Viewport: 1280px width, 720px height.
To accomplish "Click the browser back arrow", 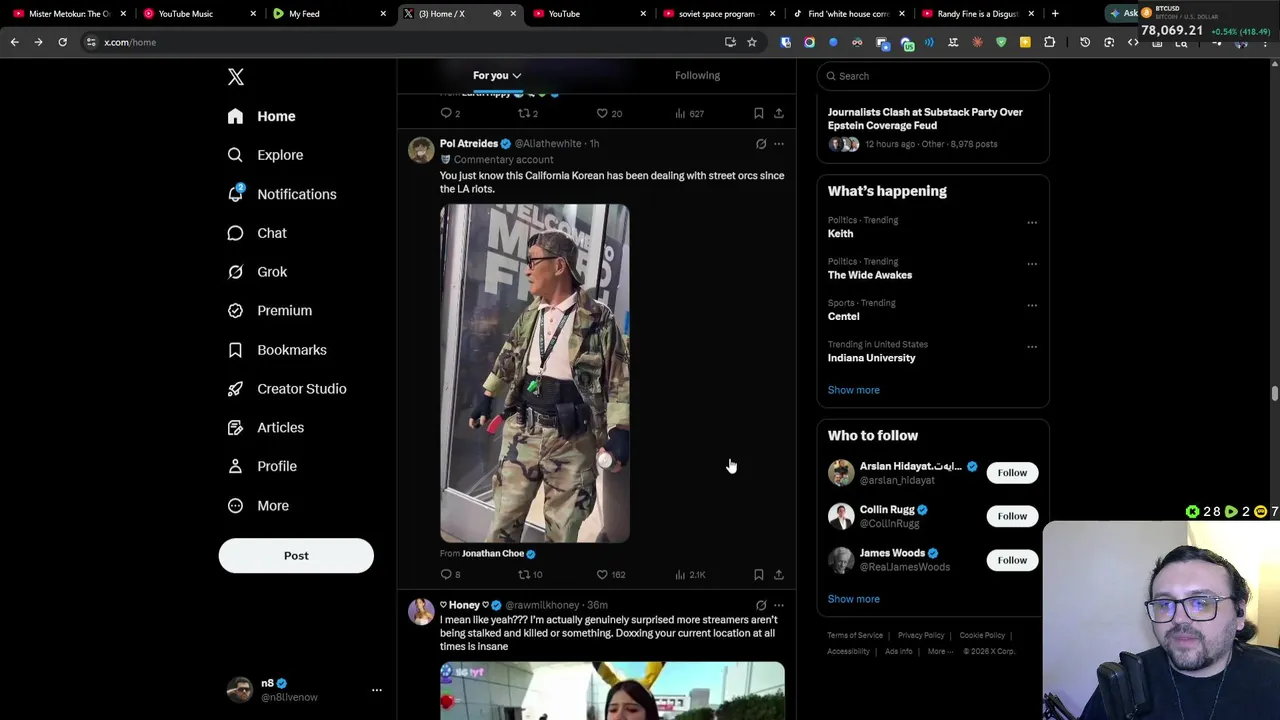I will [14, 42].
